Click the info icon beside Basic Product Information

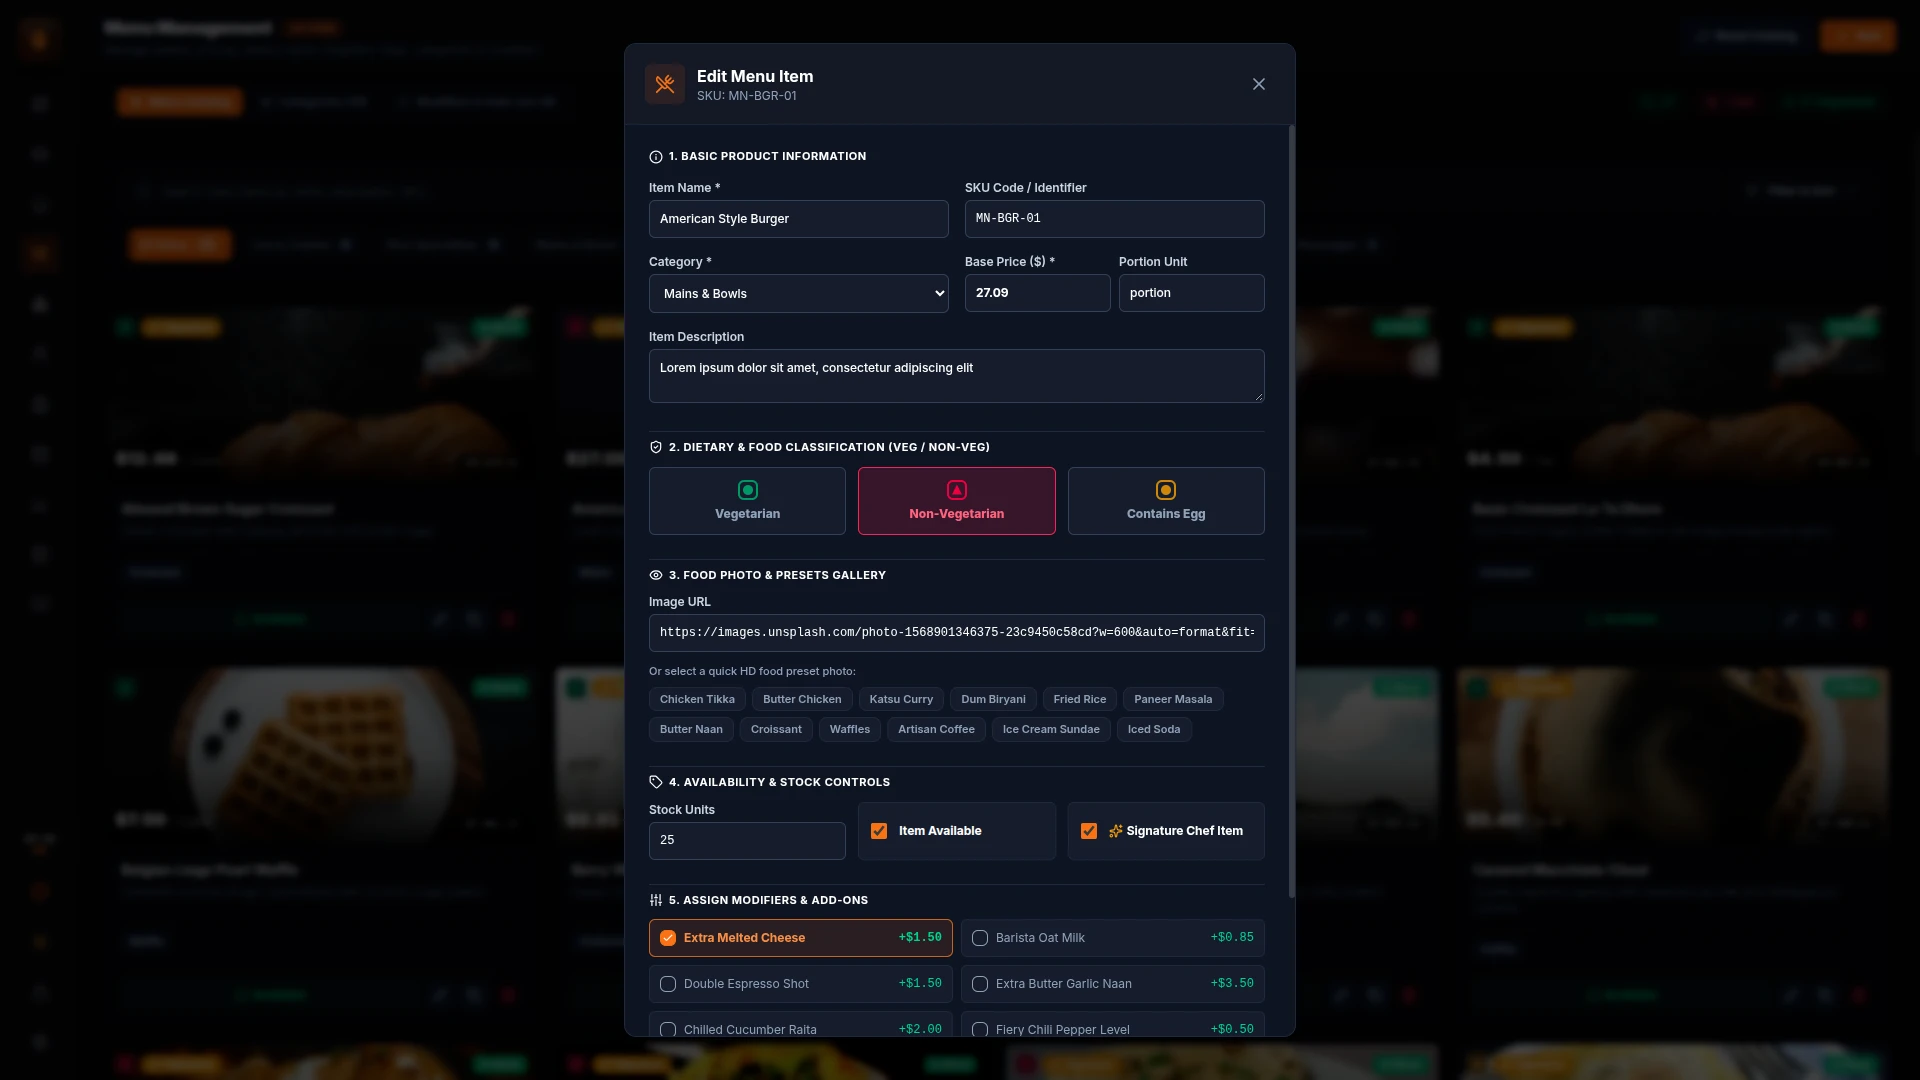click(656, 157)
